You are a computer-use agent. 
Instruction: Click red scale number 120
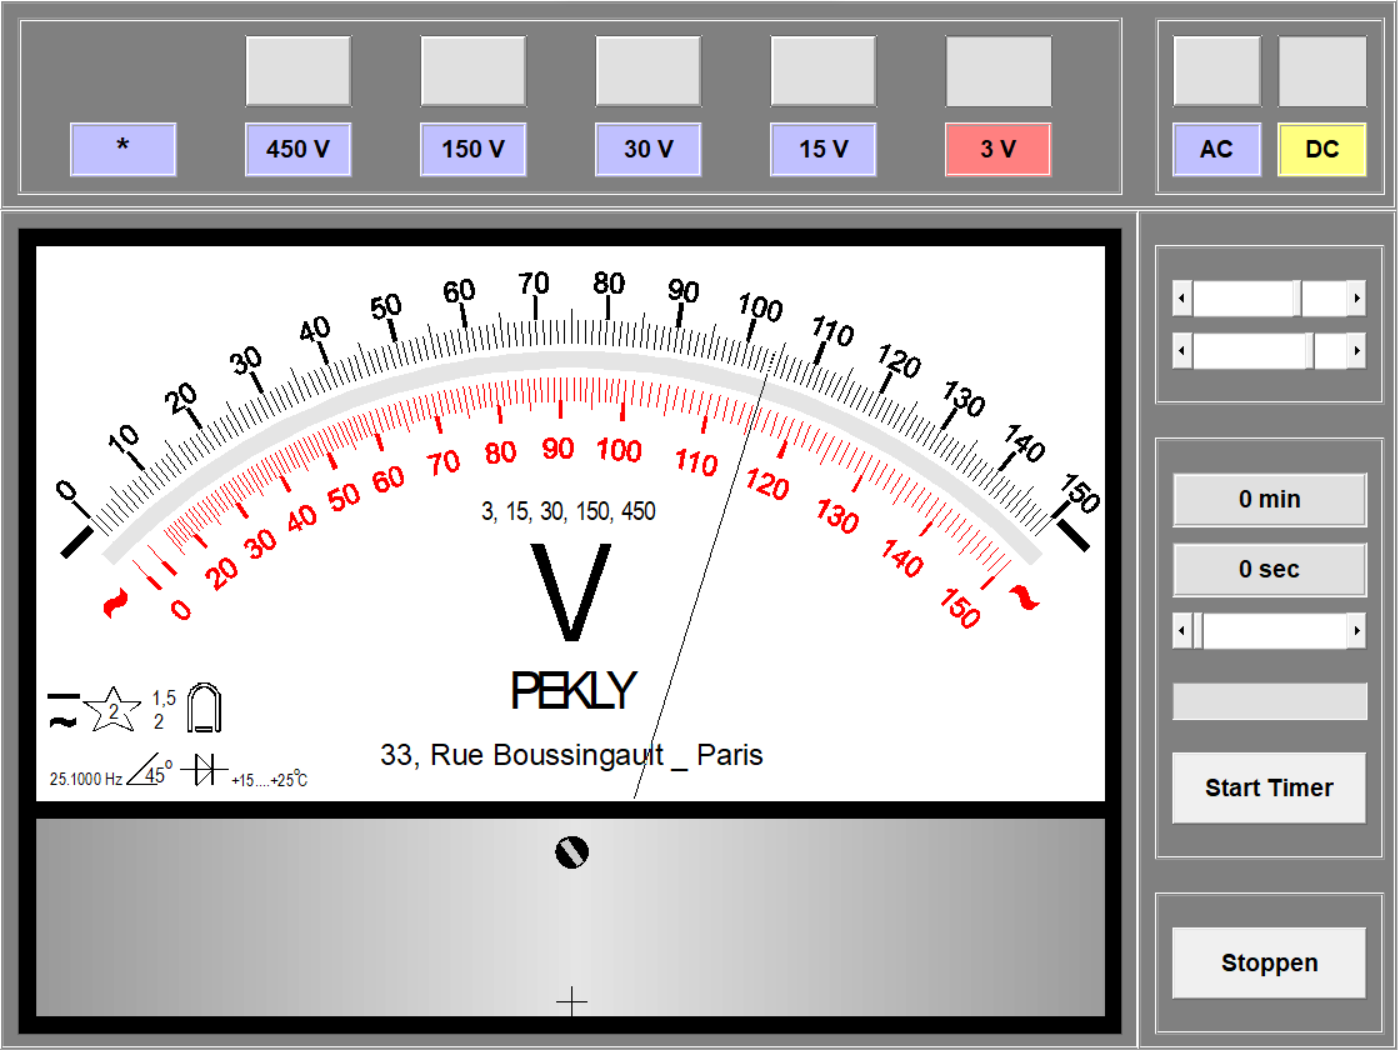pos(767,484)
